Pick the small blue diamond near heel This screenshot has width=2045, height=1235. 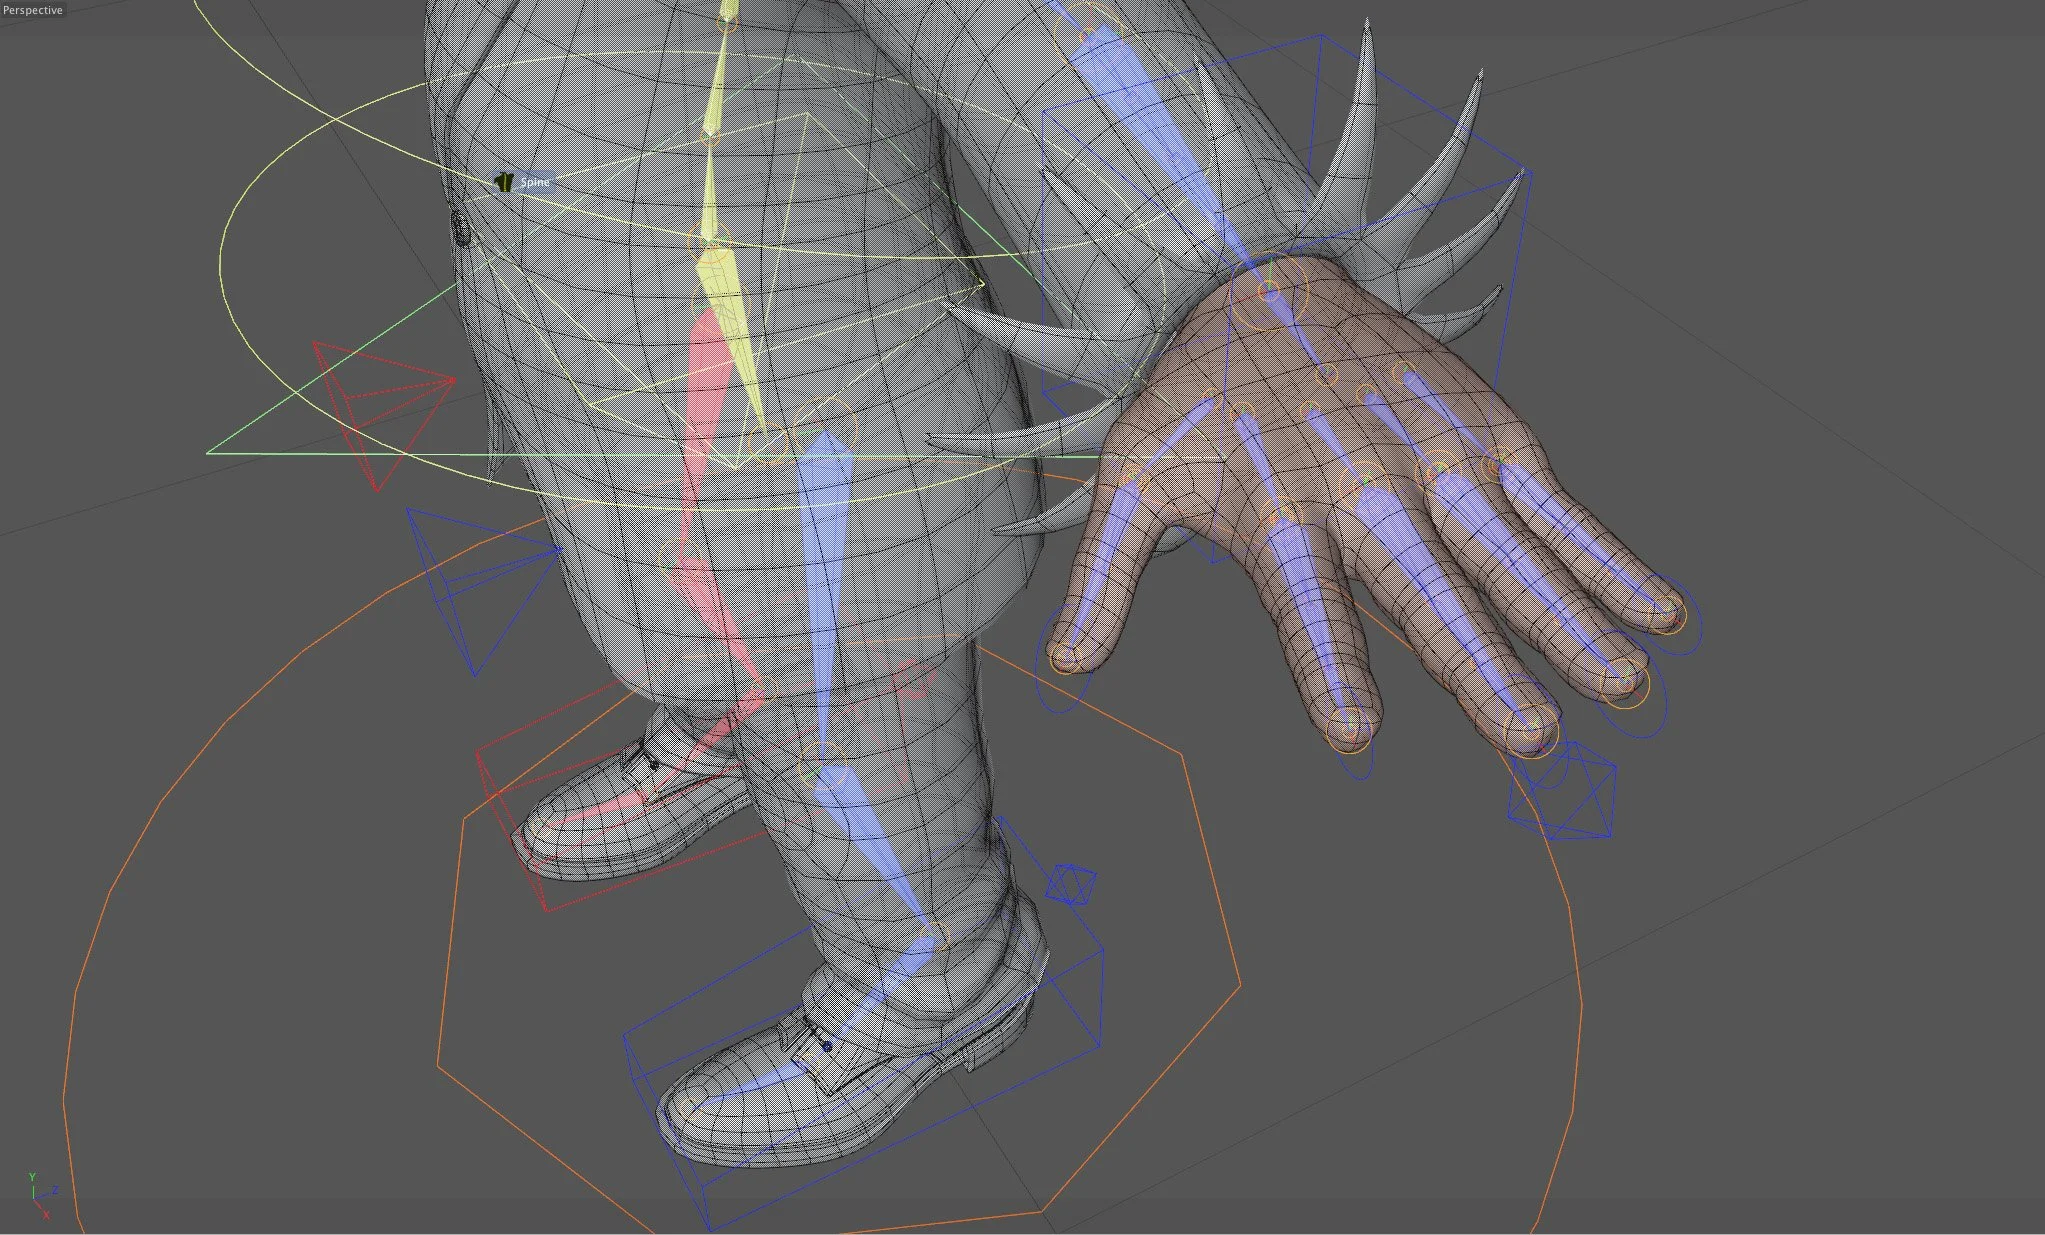pyautogui.click(x=1070, y=884)
